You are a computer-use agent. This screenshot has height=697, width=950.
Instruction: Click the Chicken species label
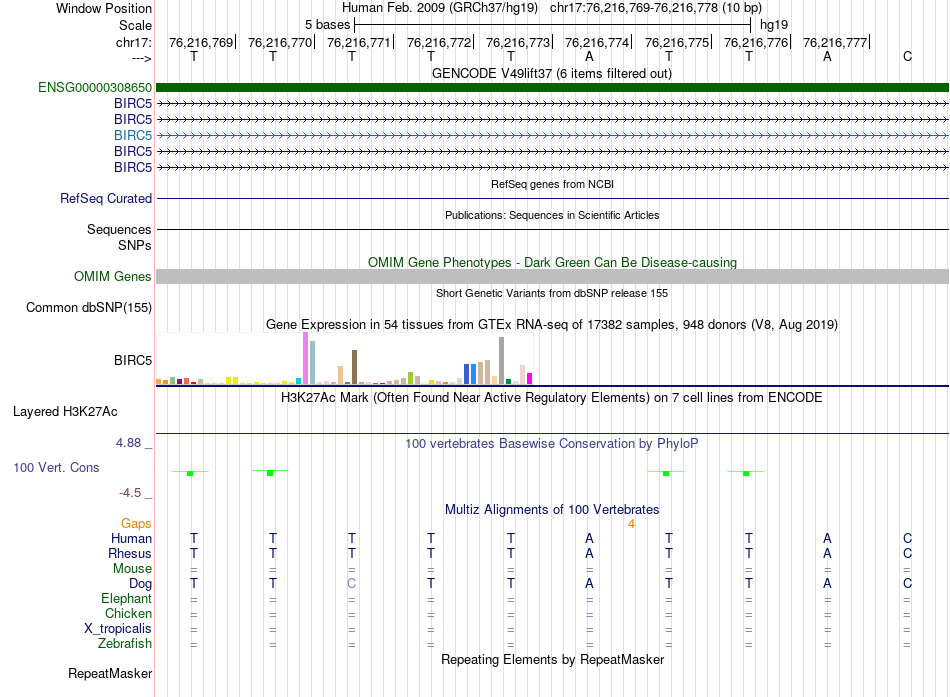(x=128, y=613)
